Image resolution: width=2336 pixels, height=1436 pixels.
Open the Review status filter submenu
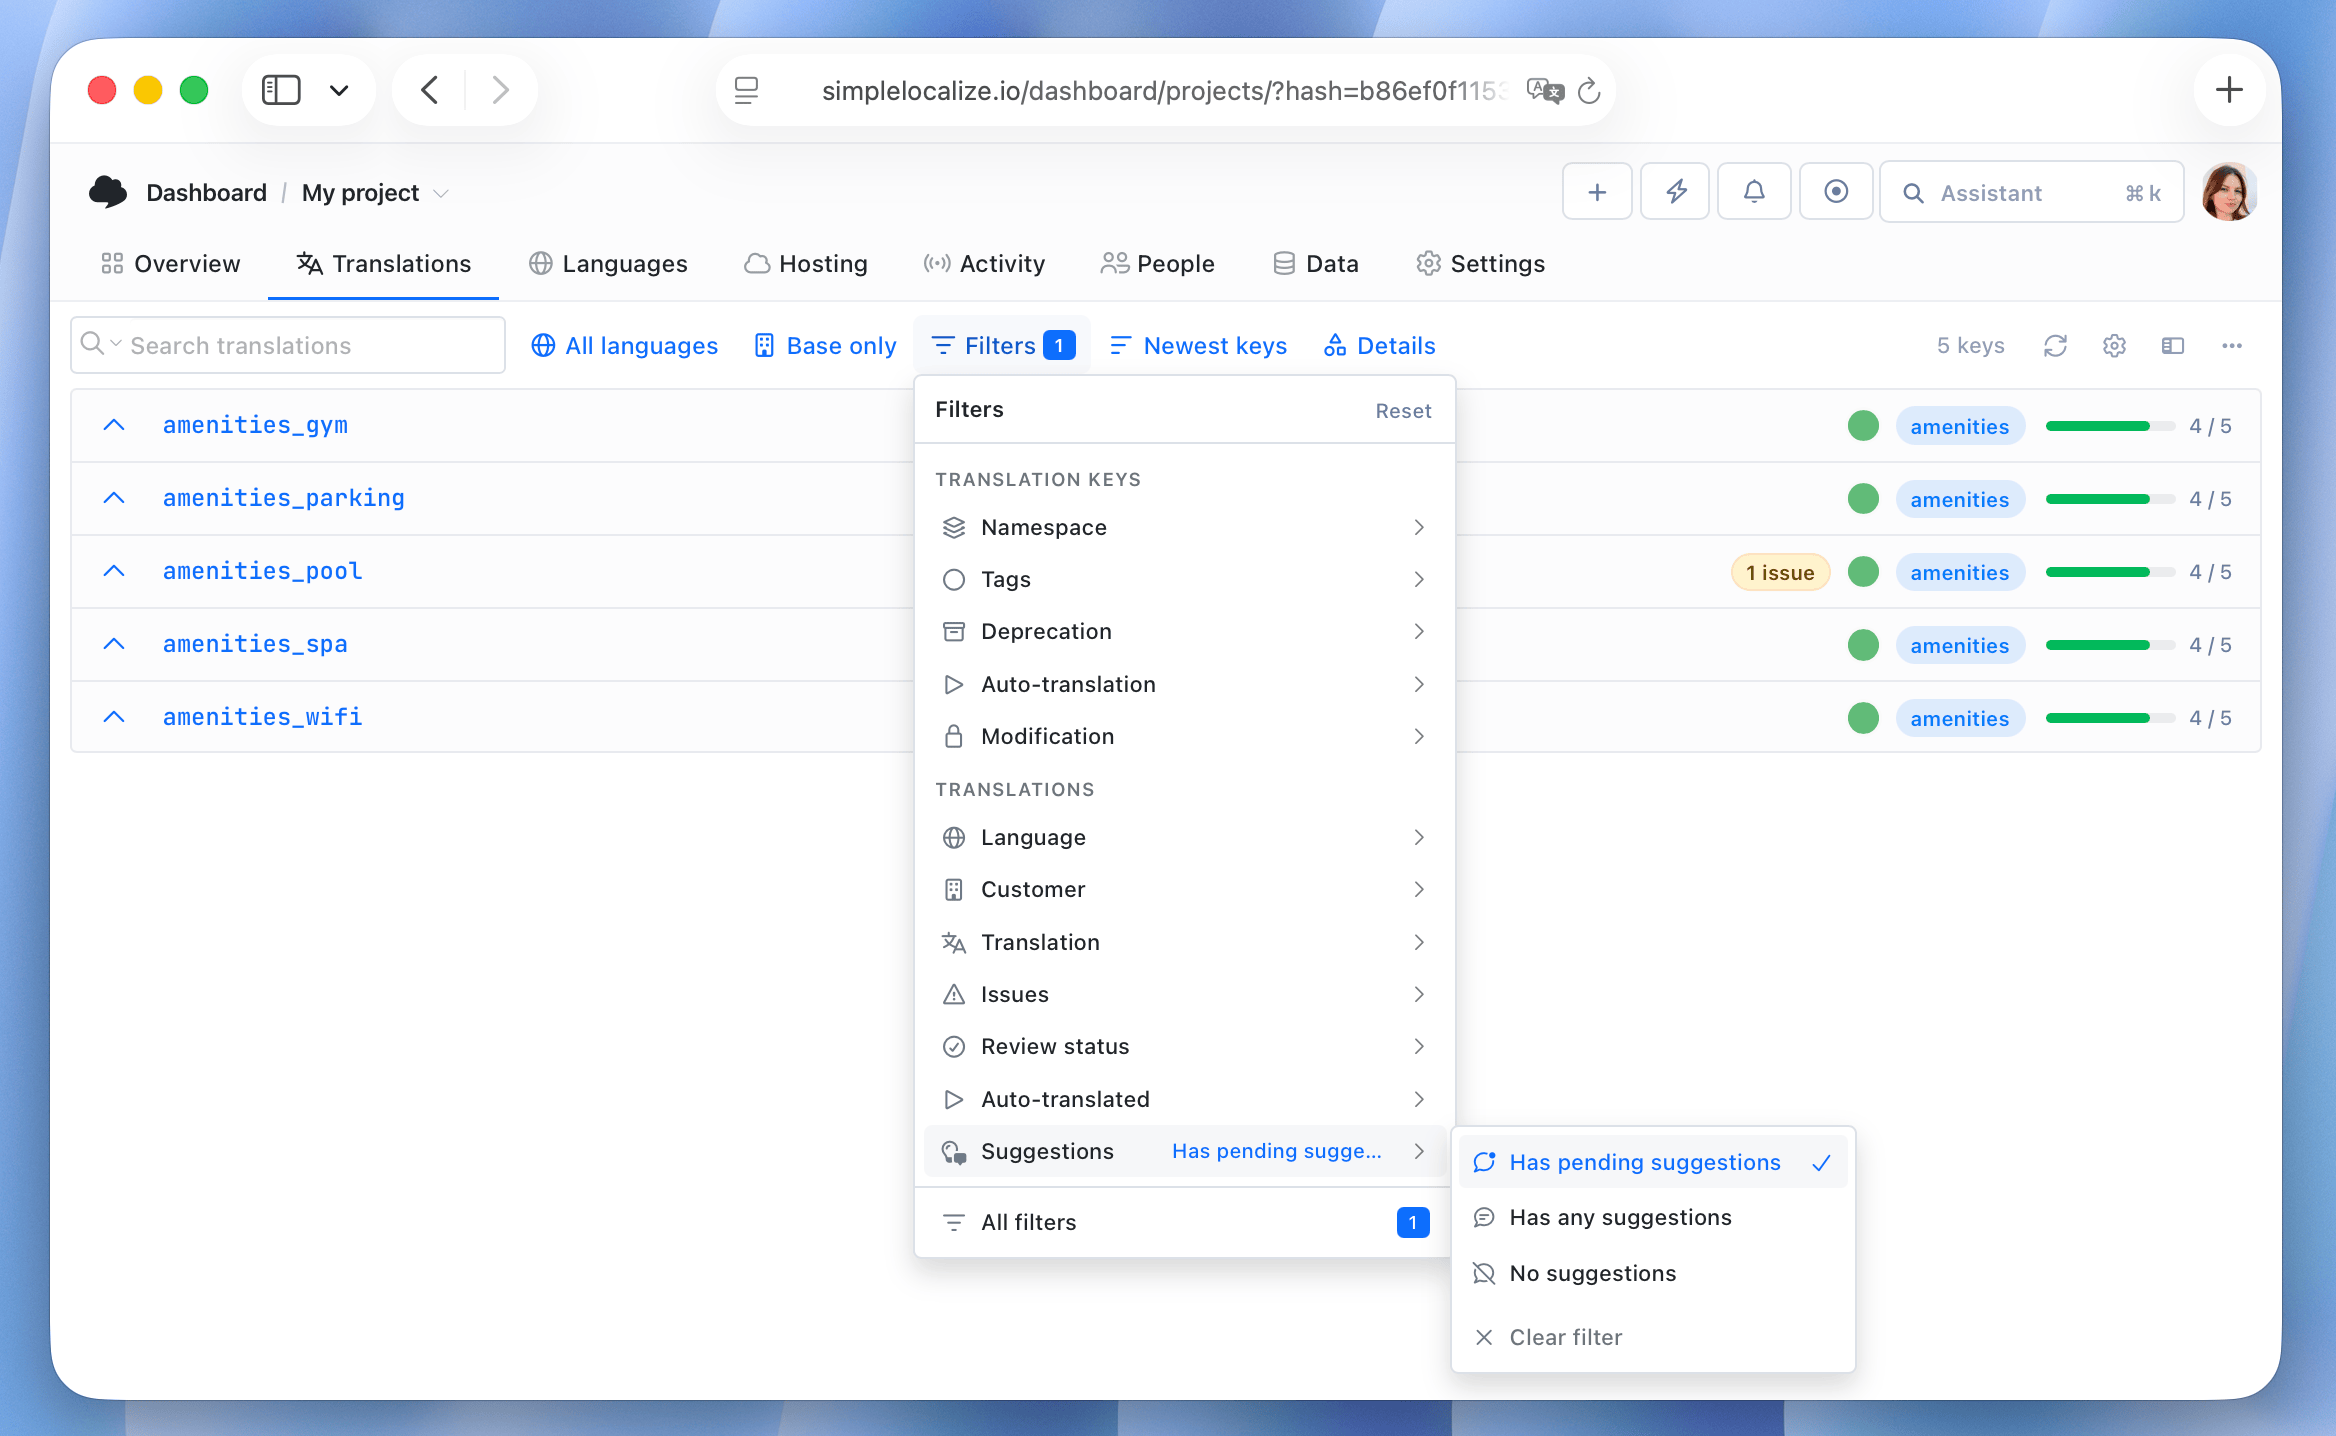[x=1183, y=1046]
